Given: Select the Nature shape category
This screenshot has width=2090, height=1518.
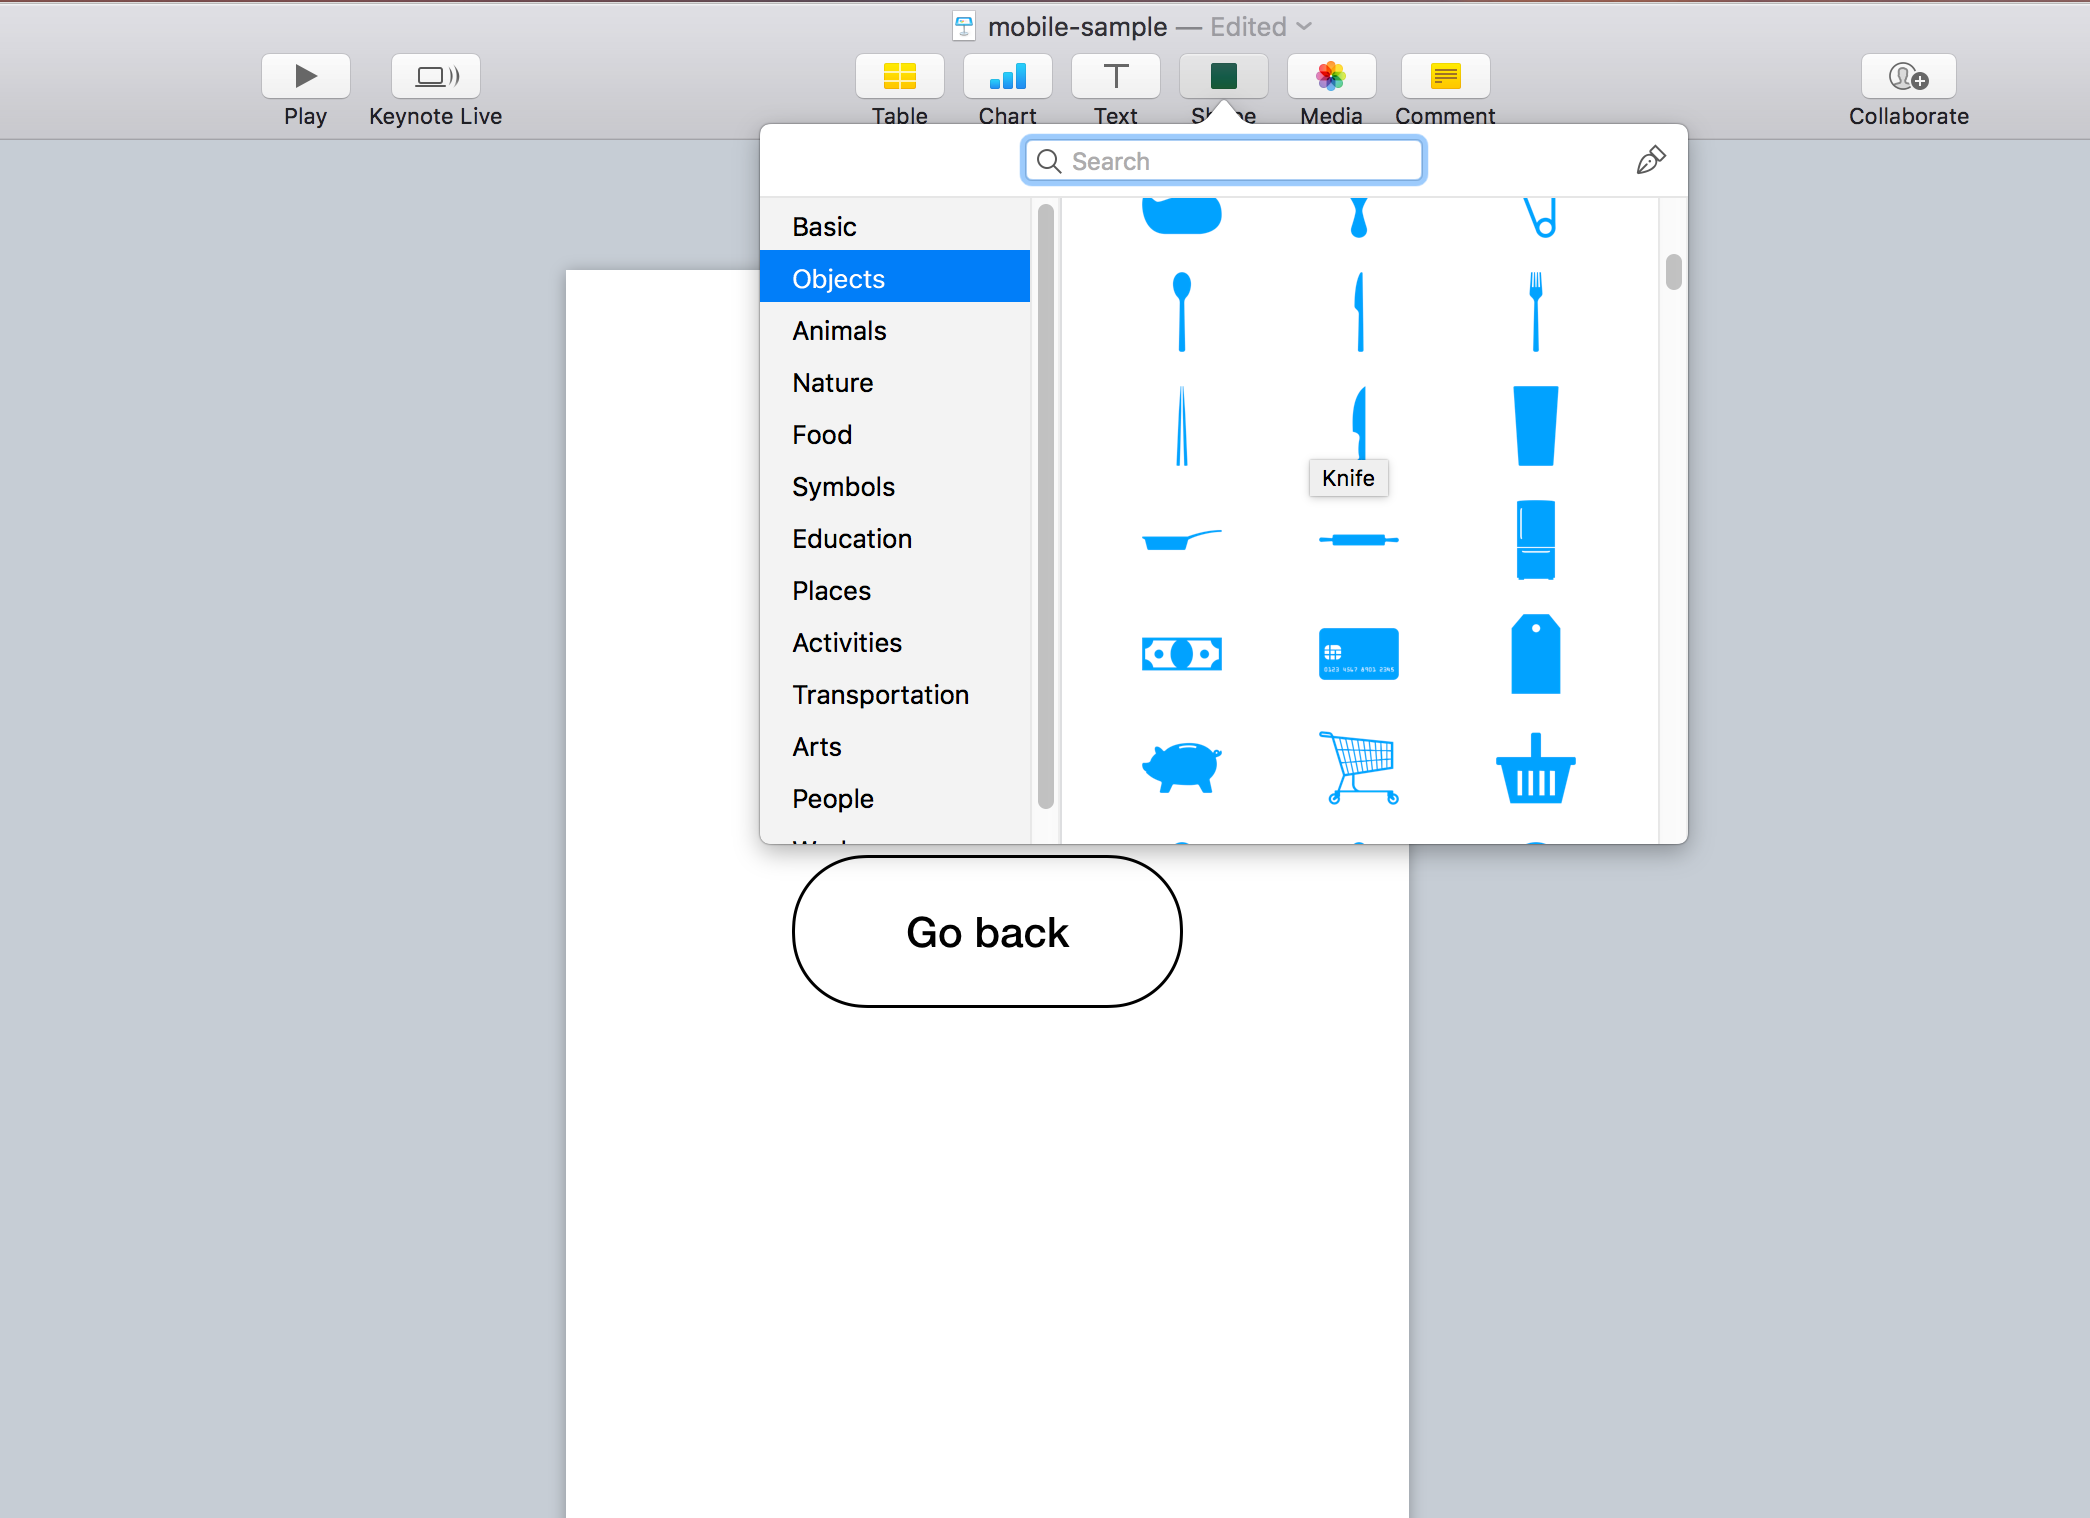Looking at the screenshot, I should [895, 383].
